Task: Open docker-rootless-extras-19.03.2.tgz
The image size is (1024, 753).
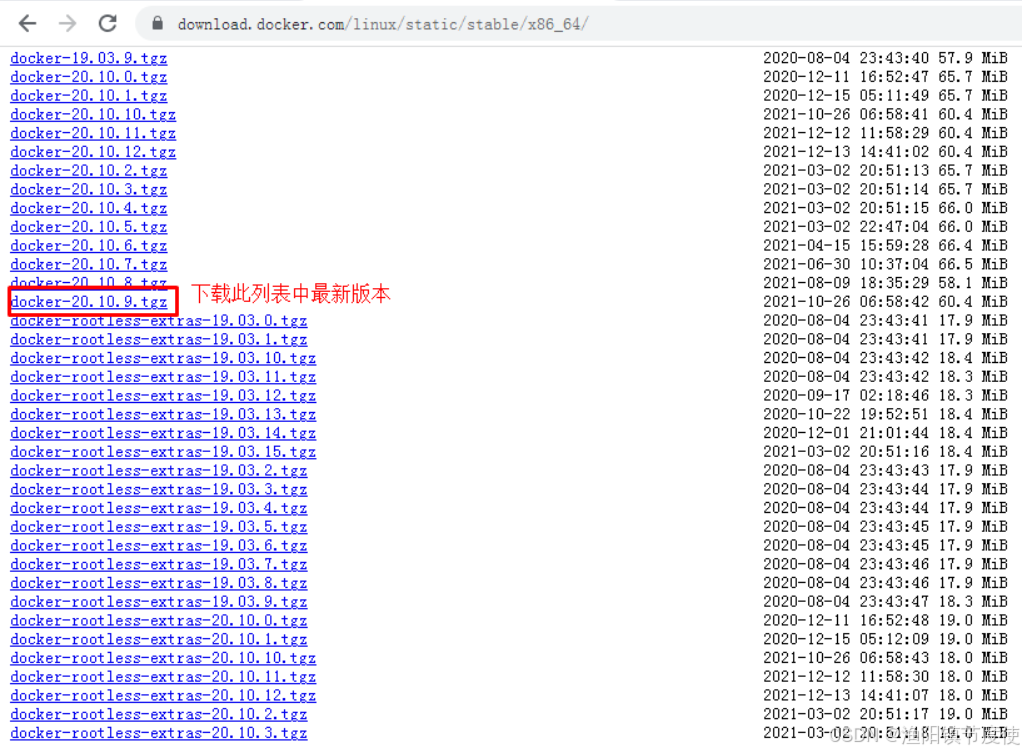Action: [159, 471]
